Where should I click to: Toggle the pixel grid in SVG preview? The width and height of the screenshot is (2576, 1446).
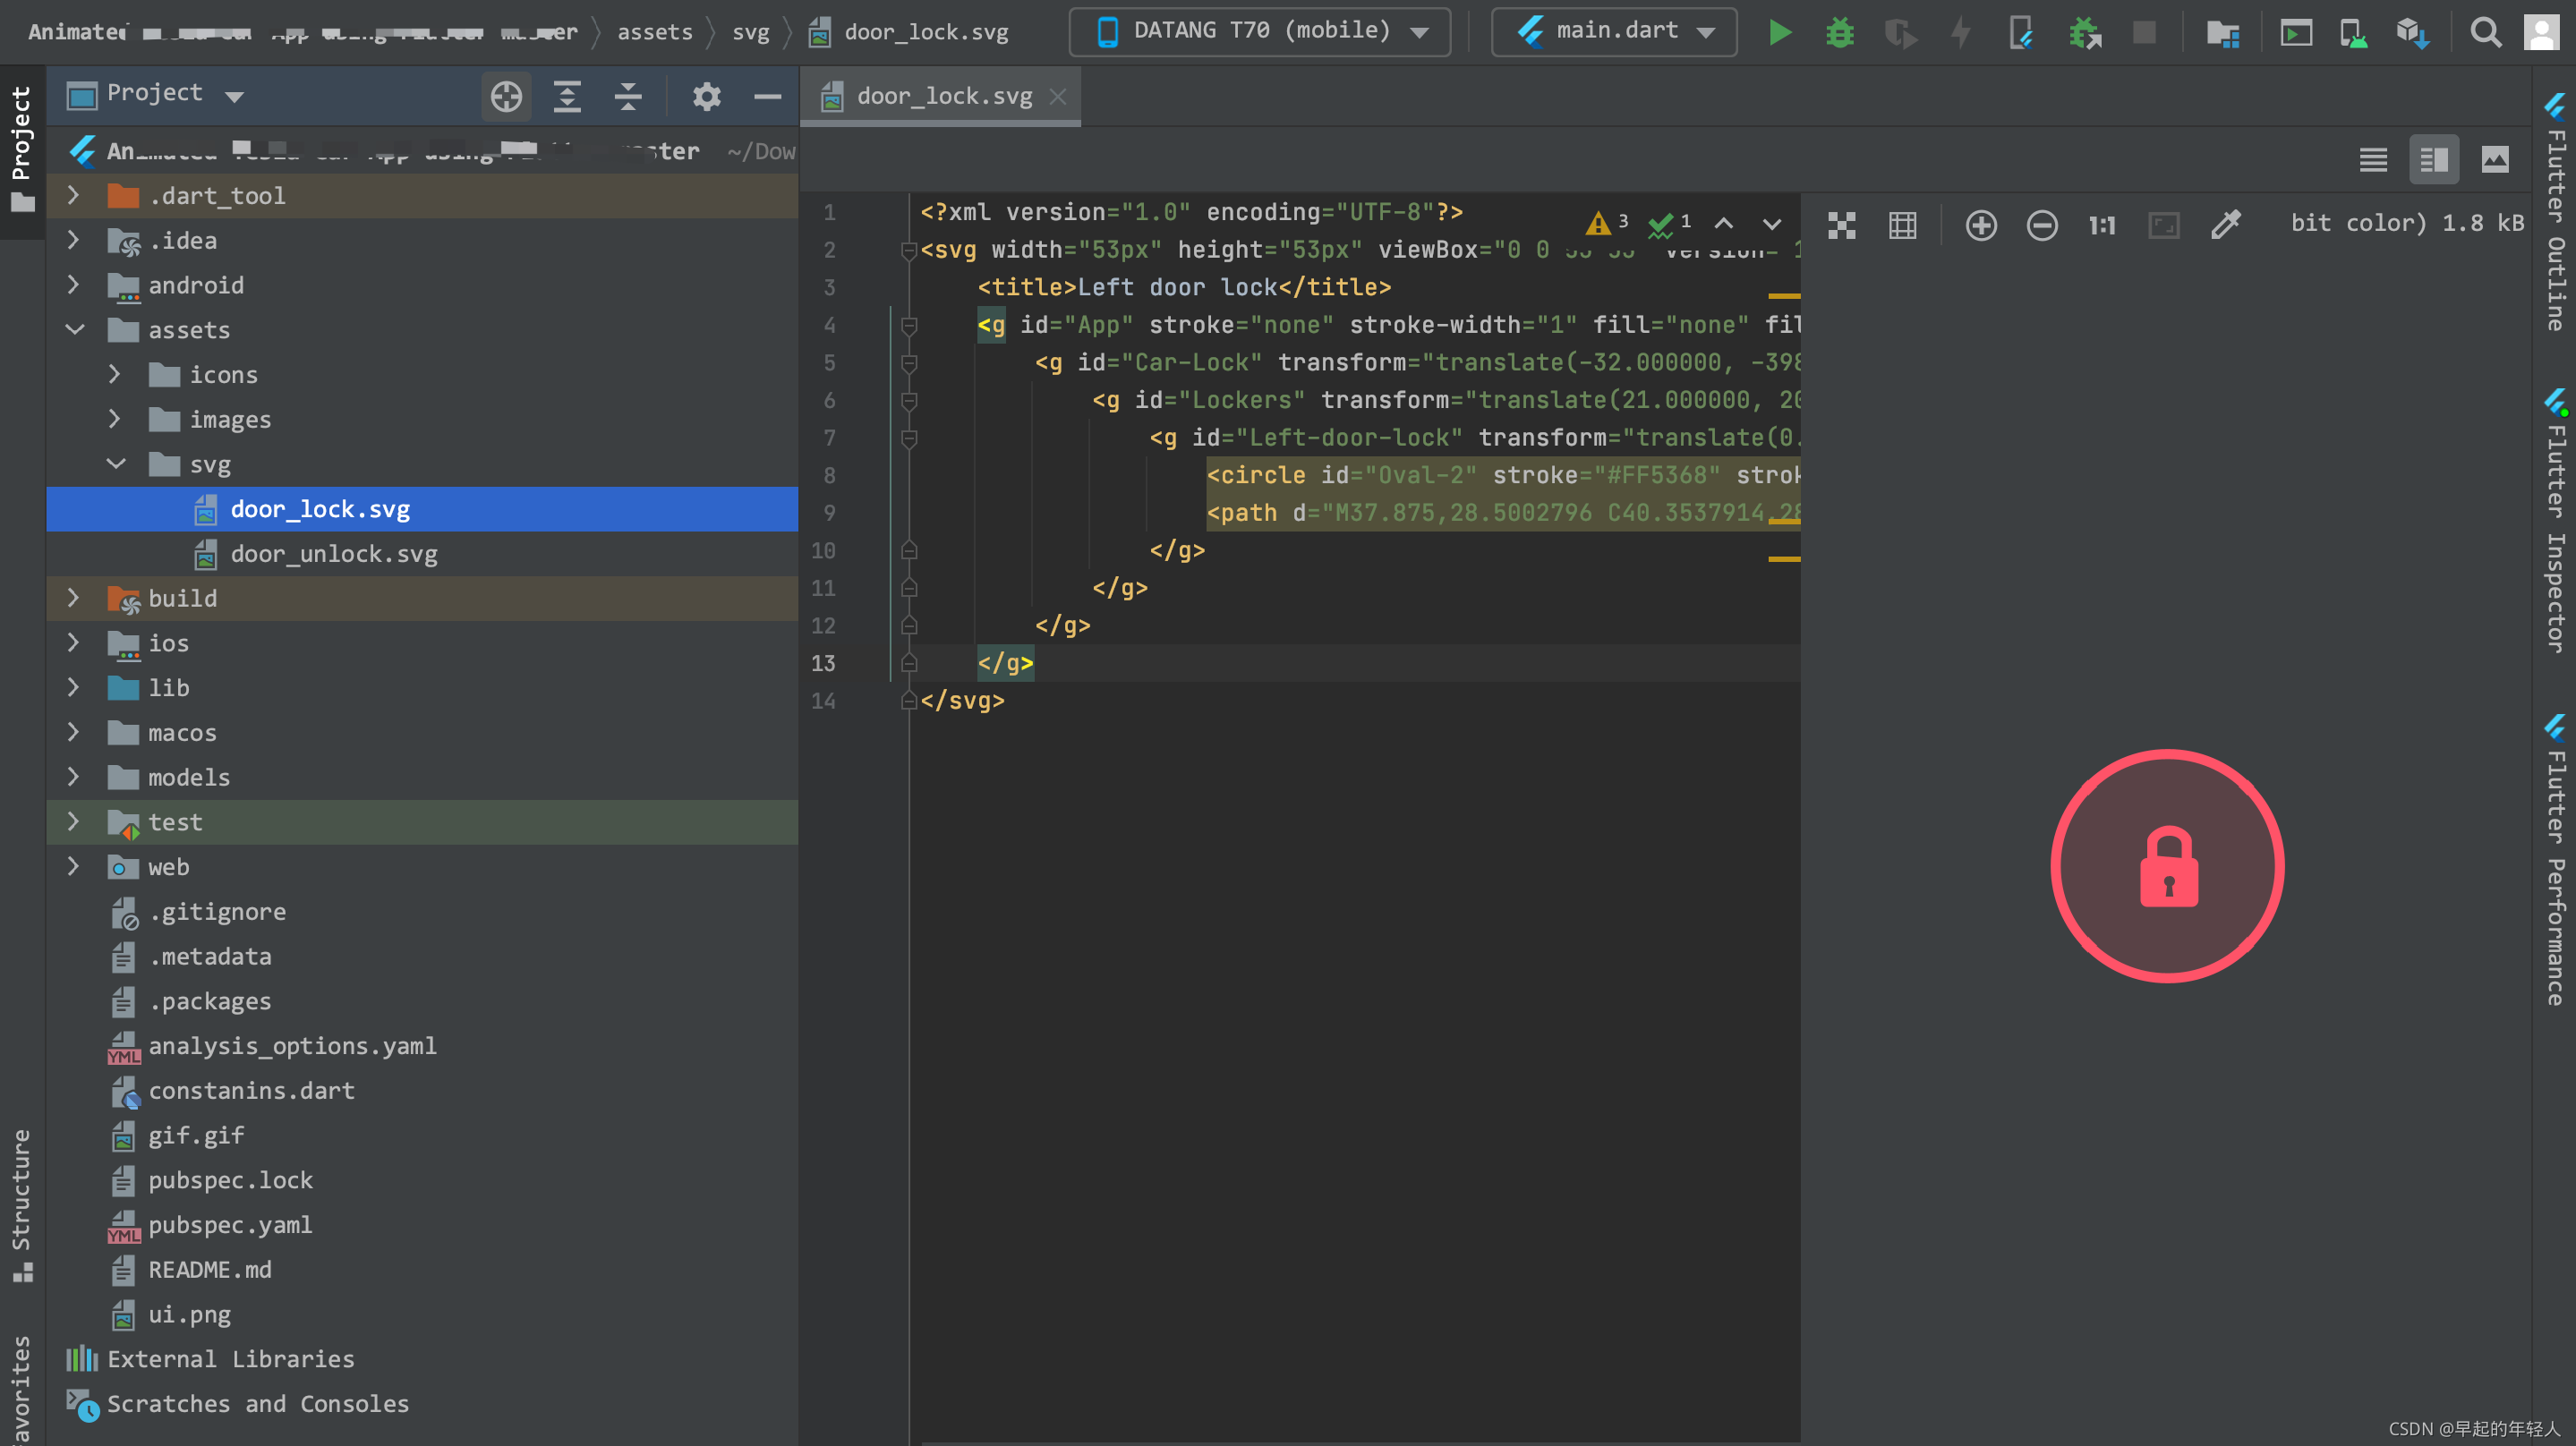coord(1902,225)
